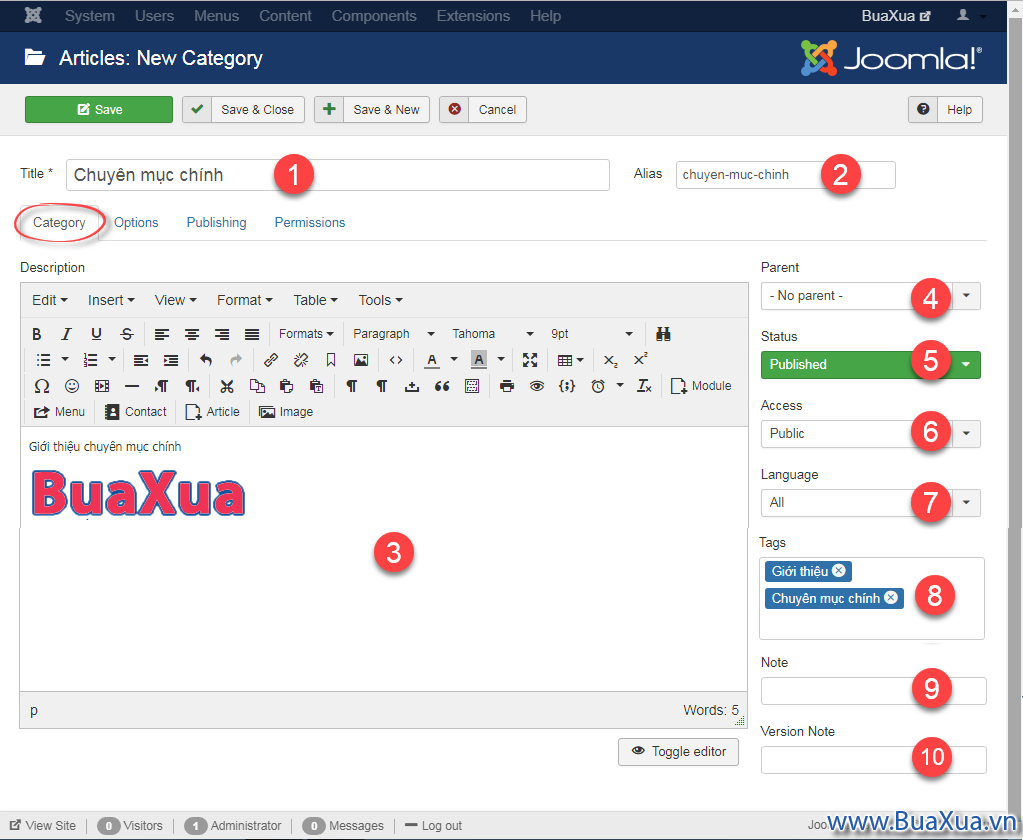Screen dimensions: 1023x840
Task: Click the Redo arrow icon
Action: point(236,359)
